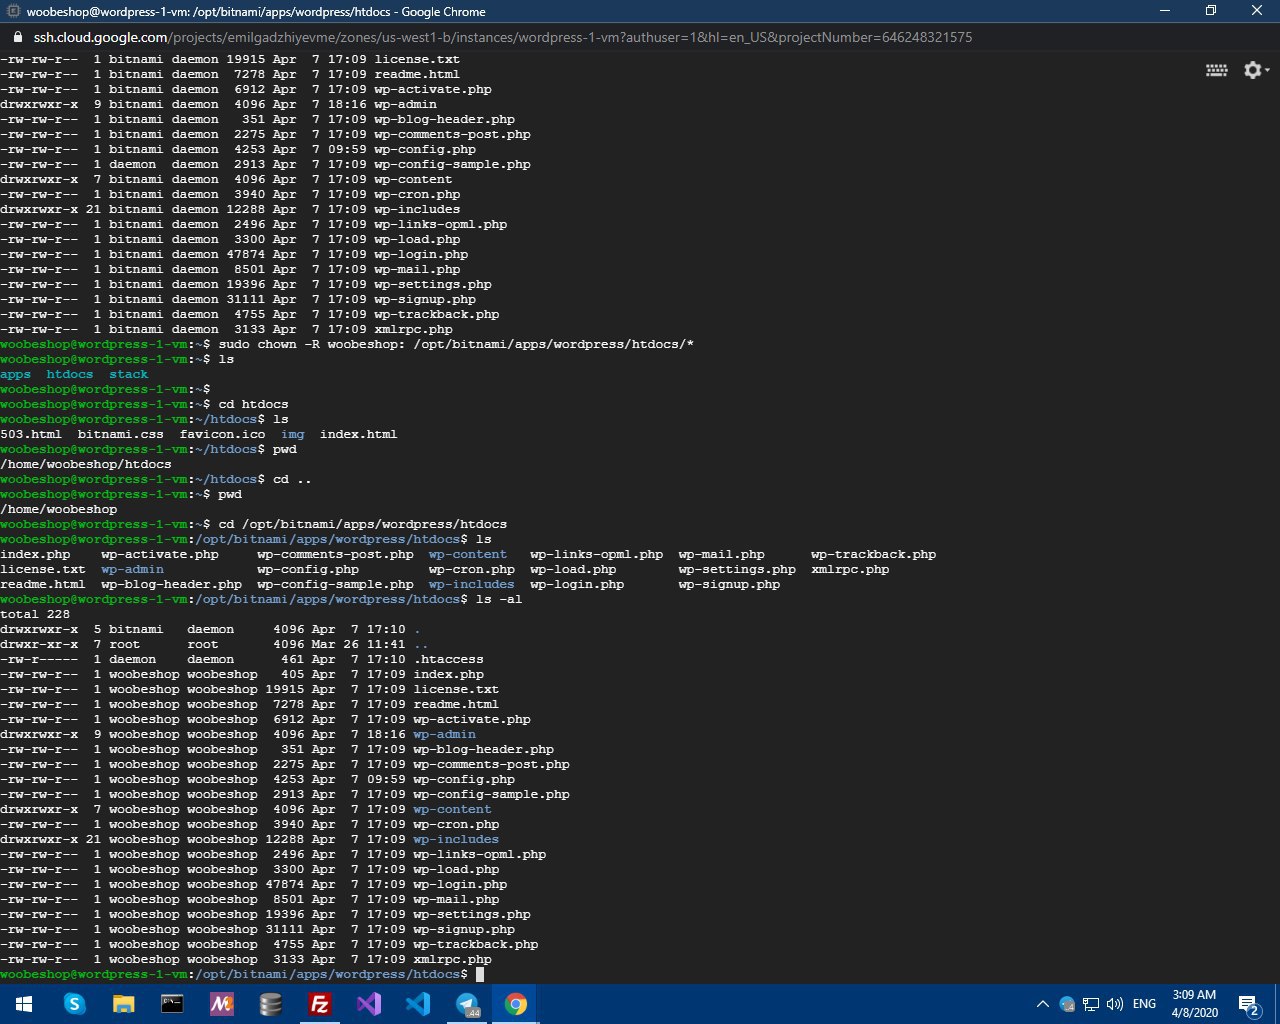Click the 'favicon.ico' file name
1280x1024 pixels.
click(x=223, y=434)
